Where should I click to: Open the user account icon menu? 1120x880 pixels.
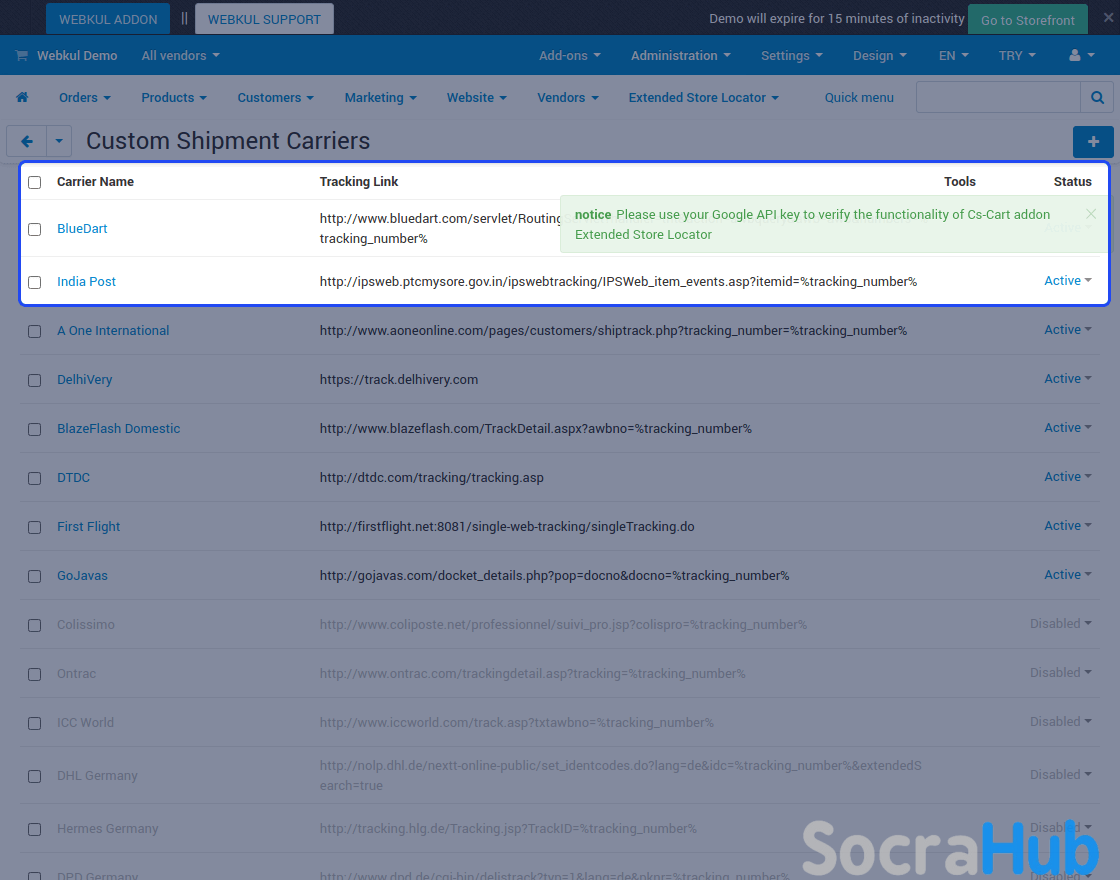[1081, 55]
